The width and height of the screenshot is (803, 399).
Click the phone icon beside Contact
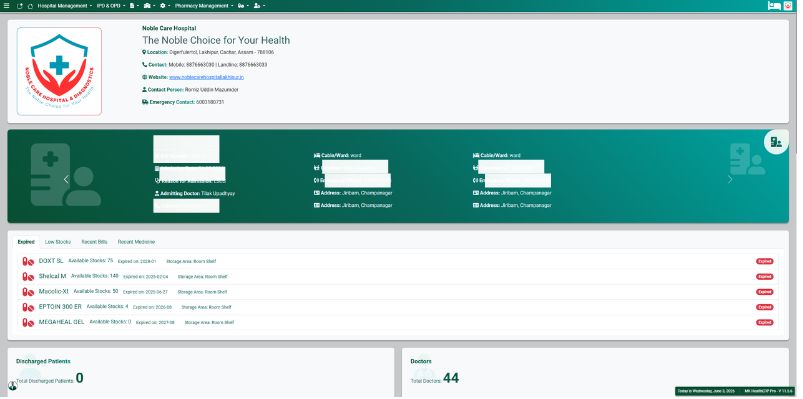coord(144,65)
